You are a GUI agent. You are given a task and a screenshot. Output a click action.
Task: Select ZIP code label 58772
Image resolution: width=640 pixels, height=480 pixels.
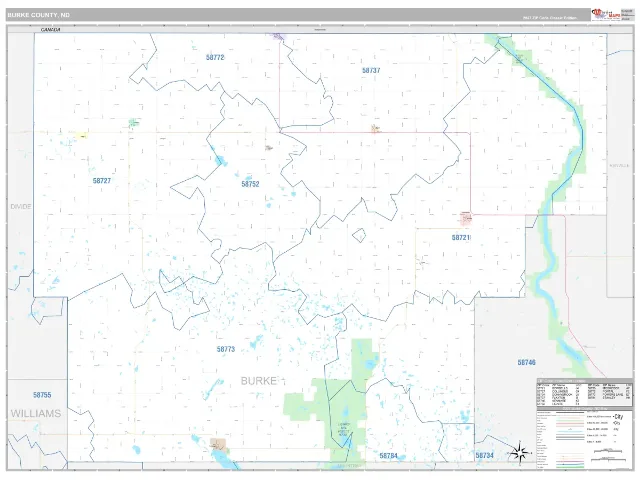pyautogui.click(x=215, y=58)
